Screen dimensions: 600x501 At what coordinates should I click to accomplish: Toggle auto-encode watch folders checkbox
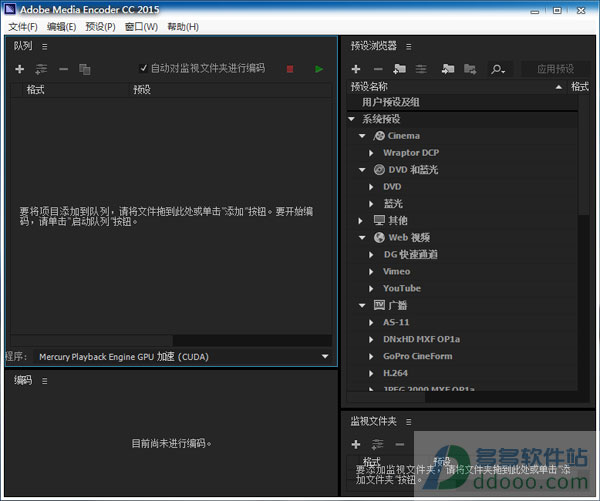pos(144,68)
